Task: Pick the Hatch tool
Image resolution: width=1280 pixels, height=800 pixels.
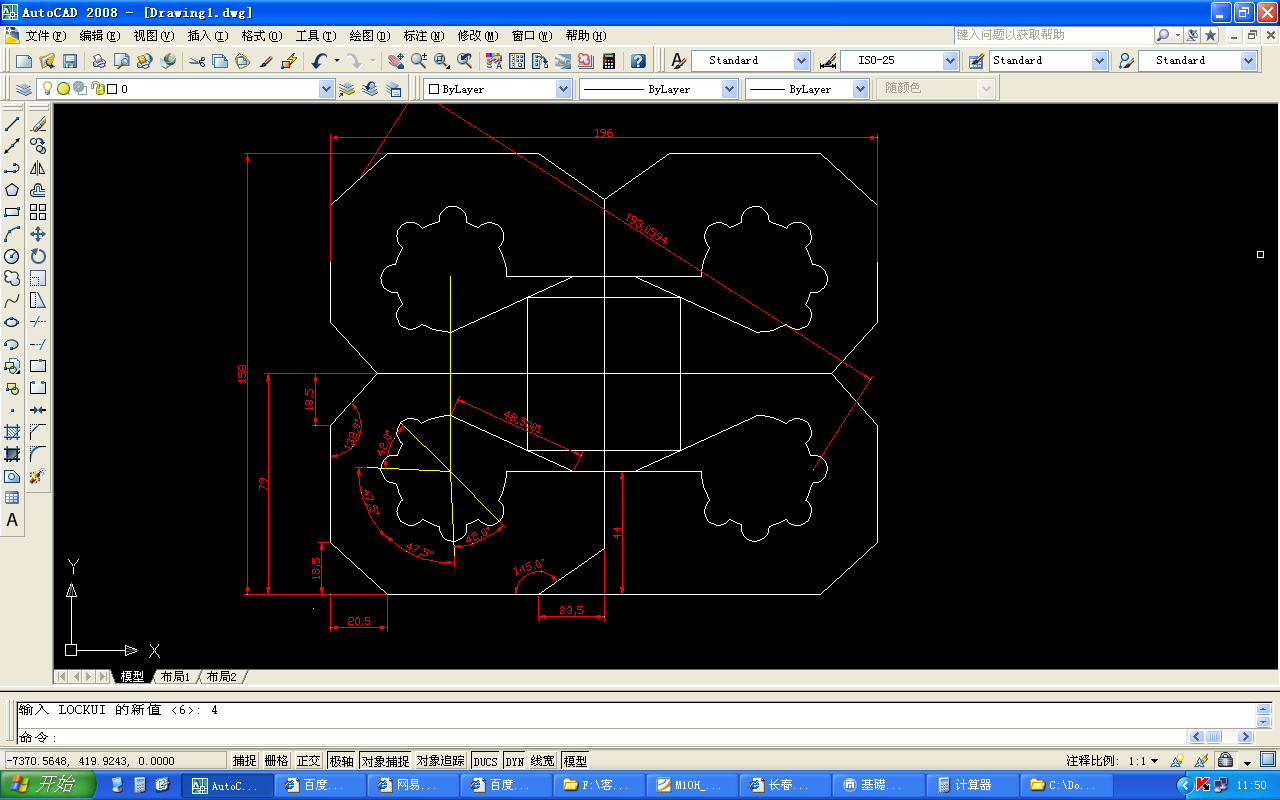Action: click(x=12, y=432)
